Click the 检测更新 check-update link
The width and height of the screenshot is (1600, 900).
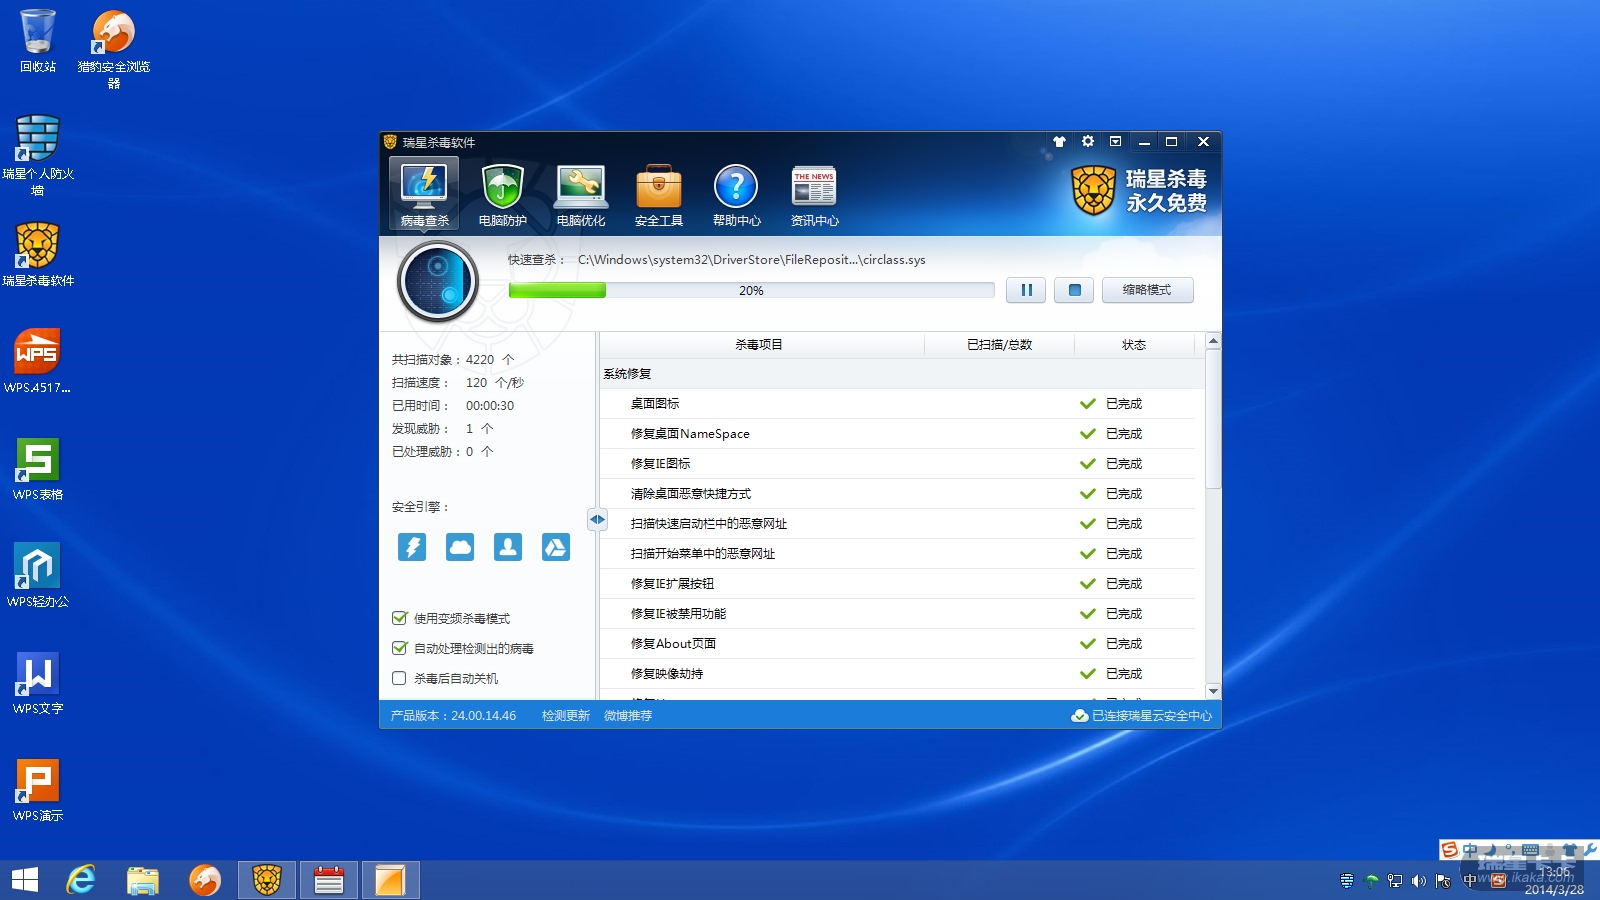tap(566, 716)
